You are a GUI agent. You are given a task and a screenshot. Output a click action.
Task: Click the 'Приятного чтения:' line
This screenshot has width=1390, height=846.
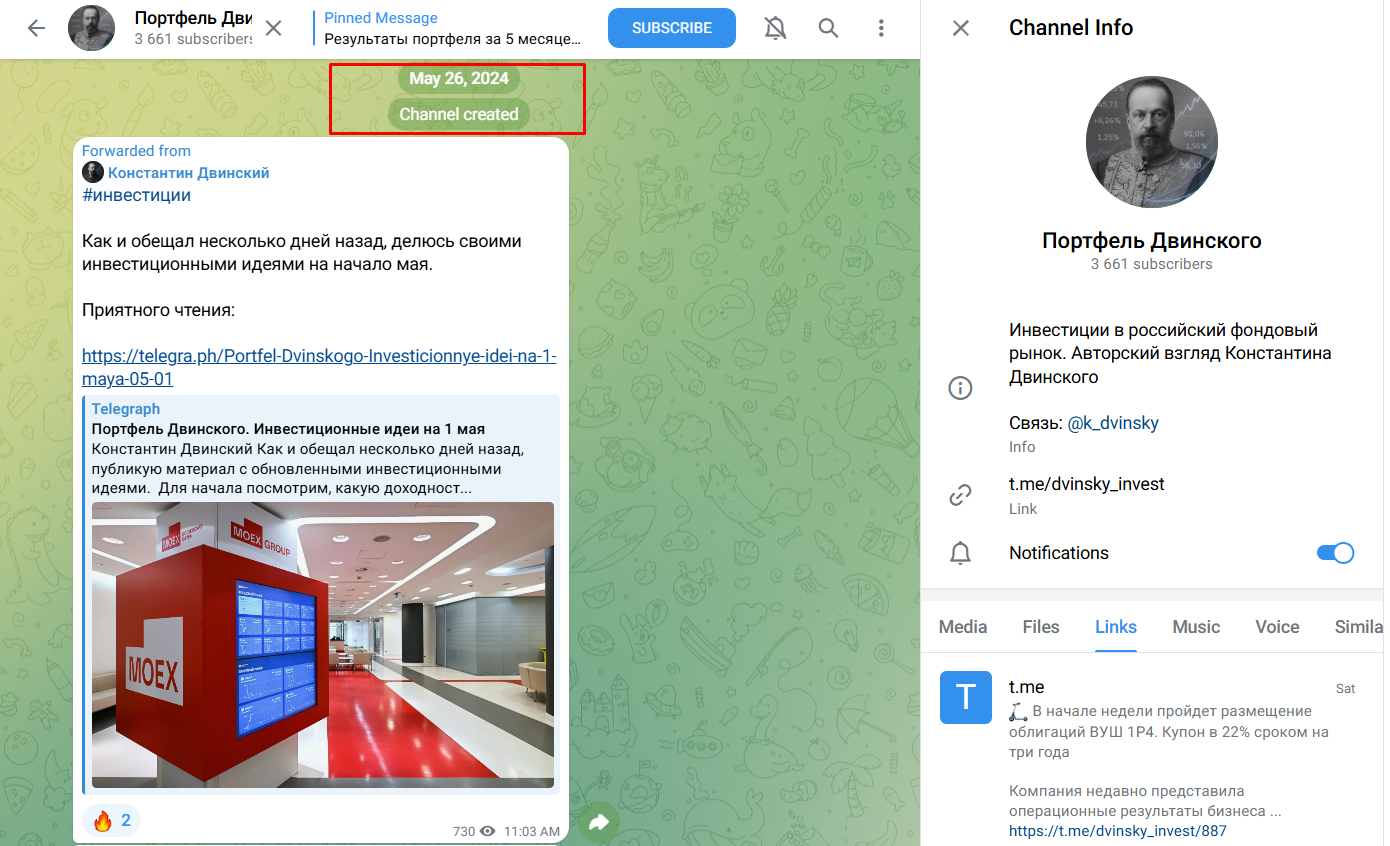pyautogui.click(x=158, y=310)
